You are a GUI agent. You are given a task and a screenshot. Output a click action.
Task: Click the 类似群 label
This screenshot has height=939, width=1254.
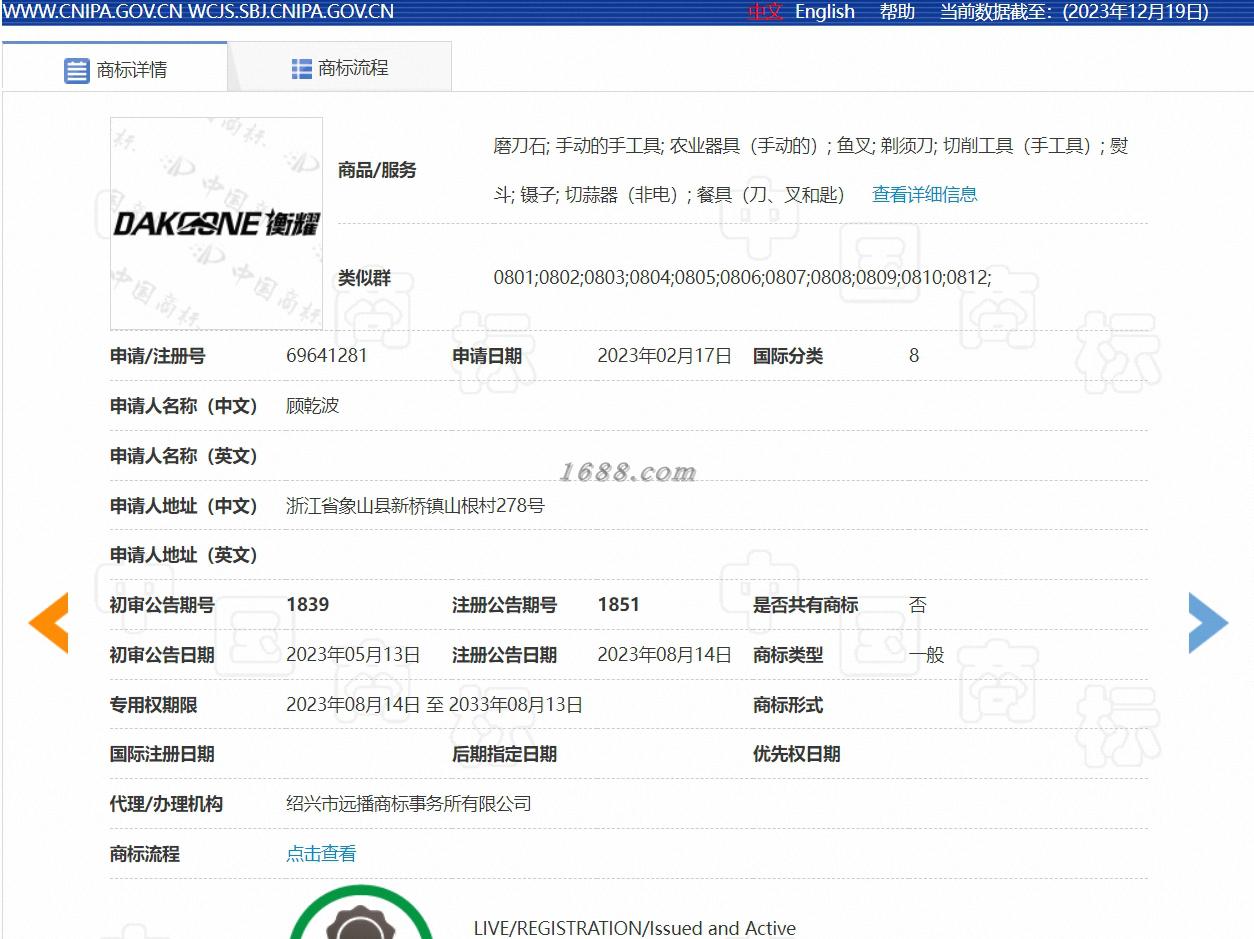pyautogui.click(x=364, y=278)
